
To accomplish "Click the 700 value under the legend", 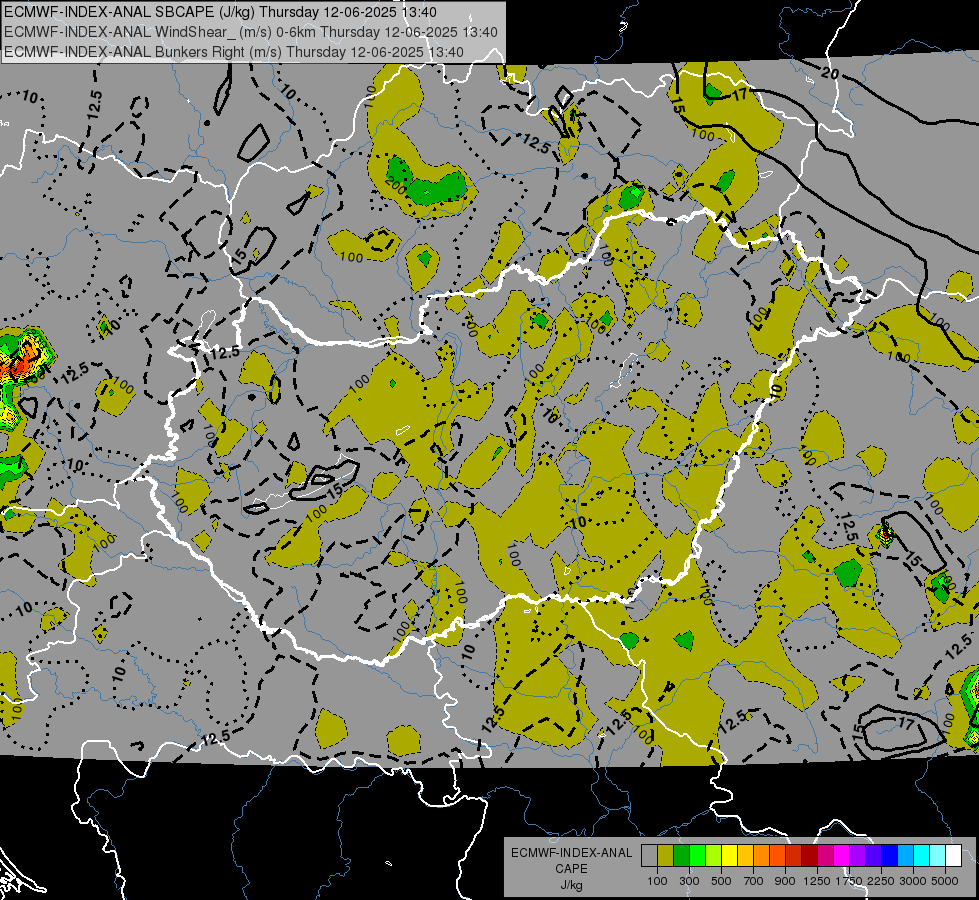I will point(754,881).
